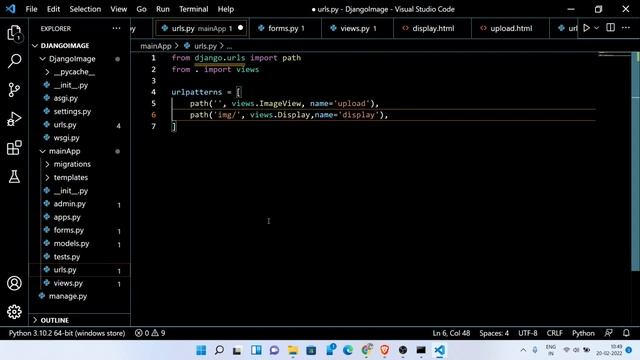Show errors and warnings in status bar
The image size is (640, 360).
point(150,333)
